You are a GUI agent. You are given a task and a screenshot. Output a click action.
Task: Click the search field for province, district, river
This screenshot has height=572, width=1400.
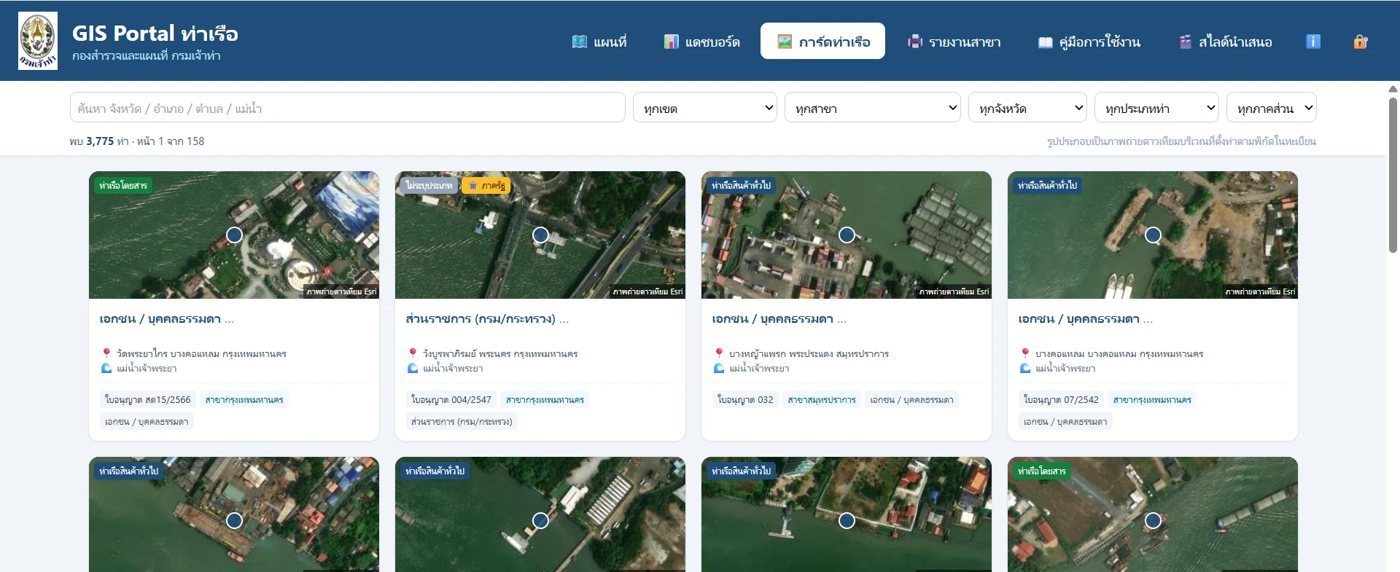(348, 108)
